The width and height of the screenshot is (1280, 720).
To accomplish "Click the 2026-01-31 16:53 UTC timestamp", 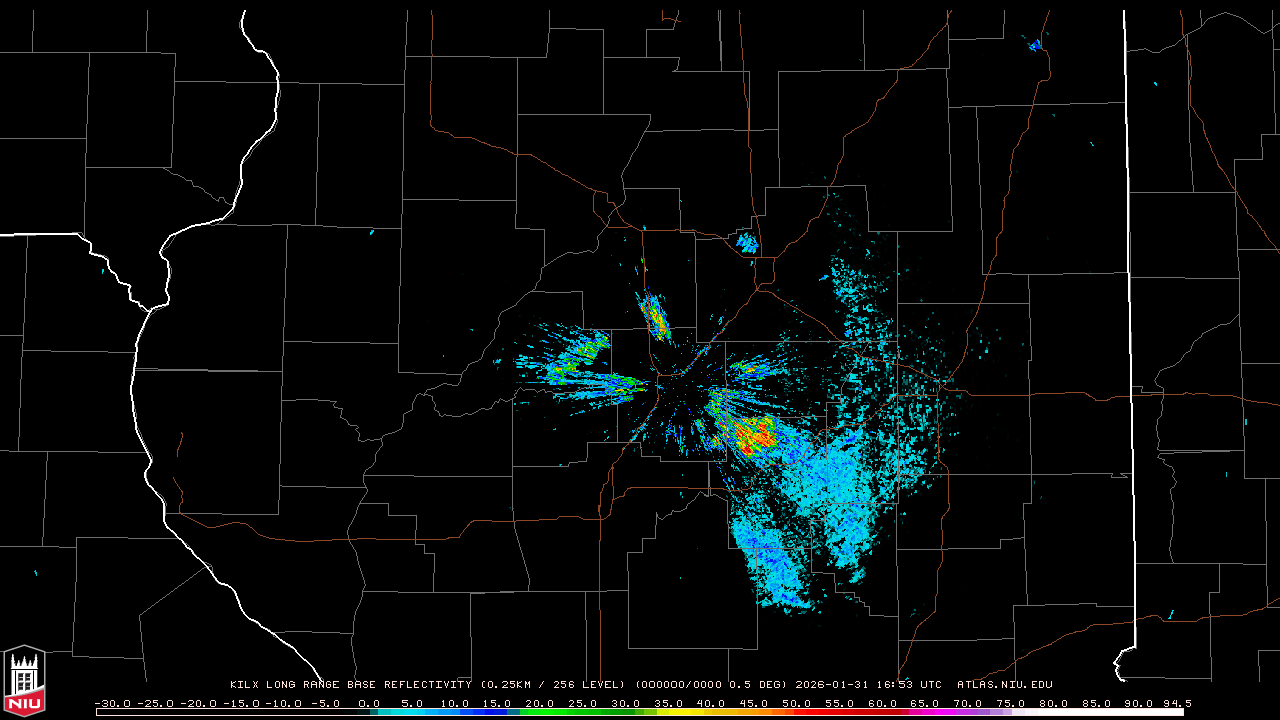I will point(868,685).
